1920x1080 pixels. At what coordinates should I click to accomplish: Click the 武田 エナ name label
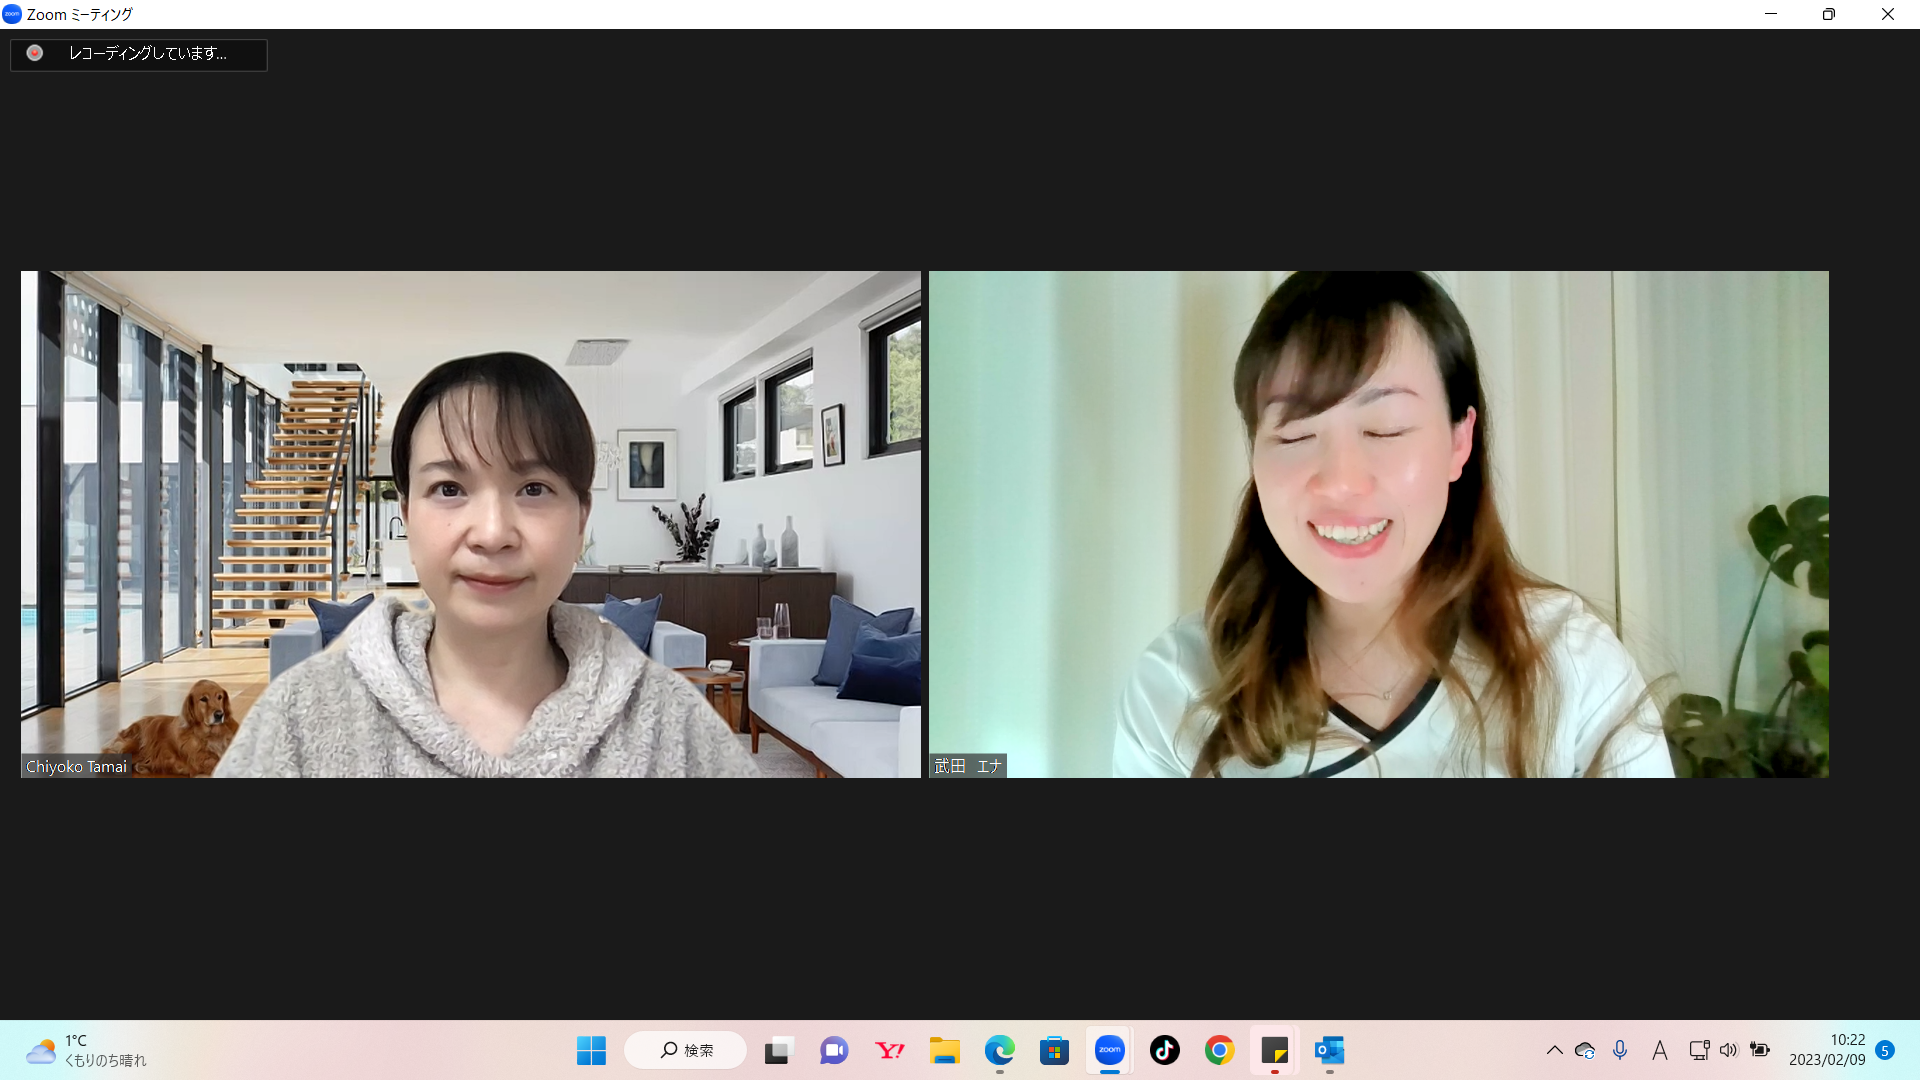(968, 766)
